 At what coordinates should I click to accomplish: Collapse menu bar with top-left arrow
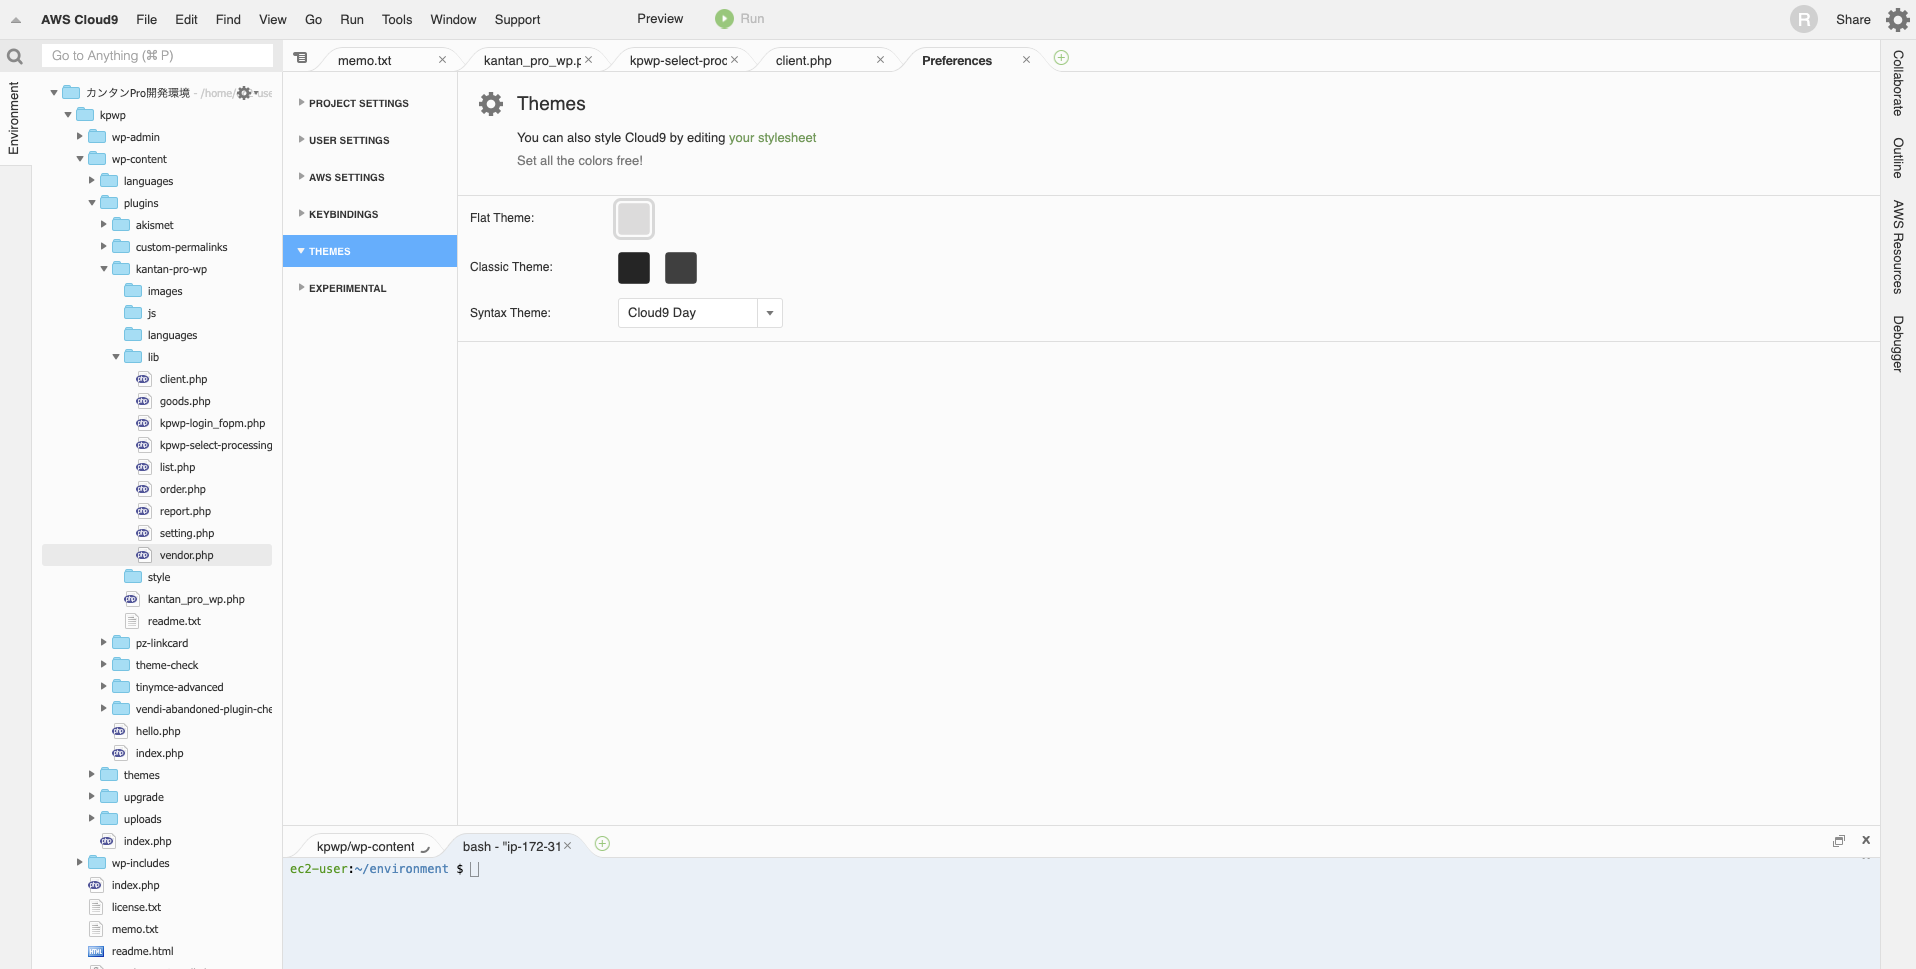16,20
